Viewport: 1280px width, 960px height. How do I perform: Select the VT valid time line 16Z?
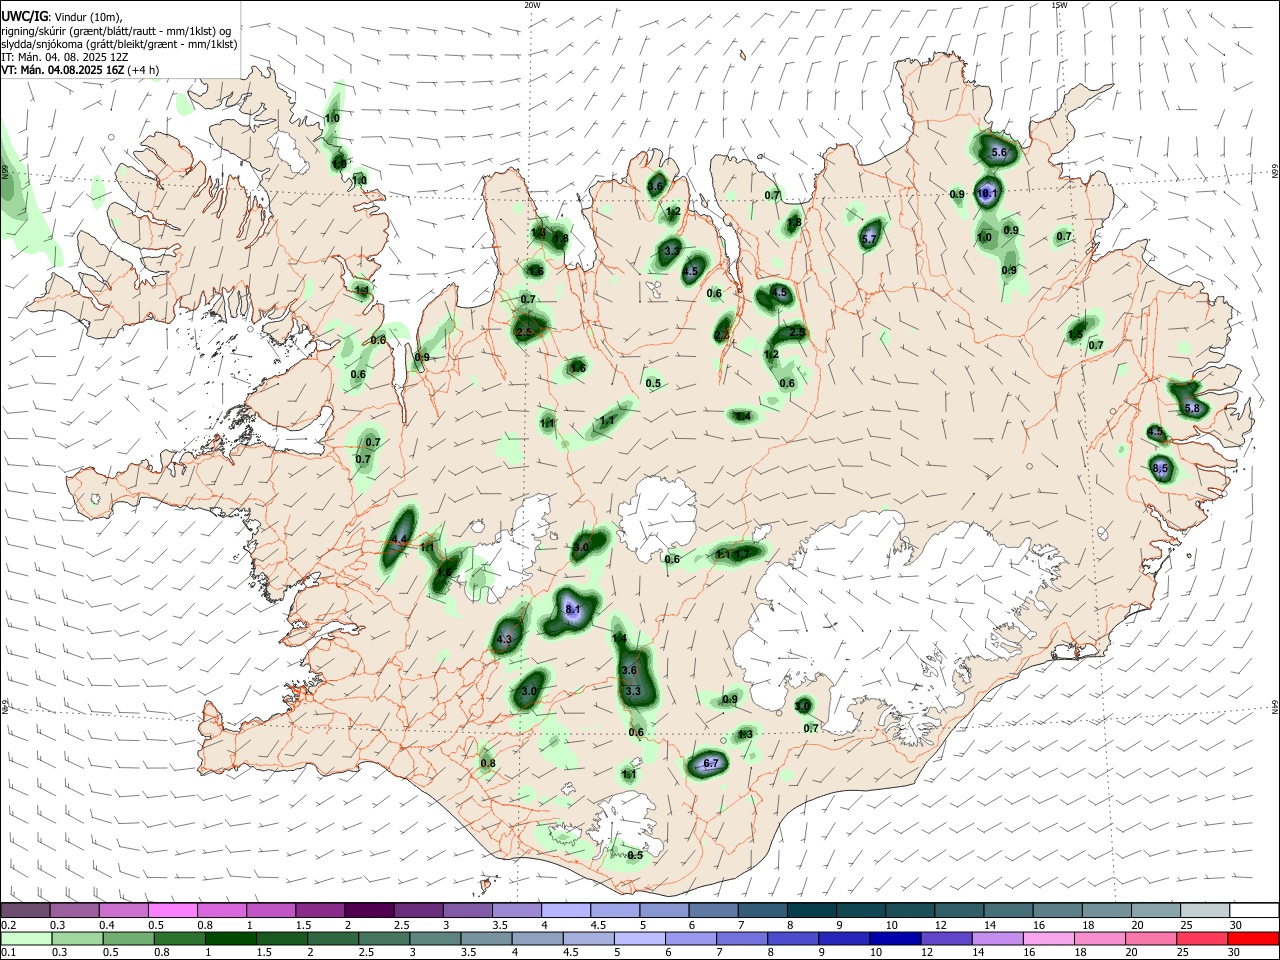(x=80, y=70)
